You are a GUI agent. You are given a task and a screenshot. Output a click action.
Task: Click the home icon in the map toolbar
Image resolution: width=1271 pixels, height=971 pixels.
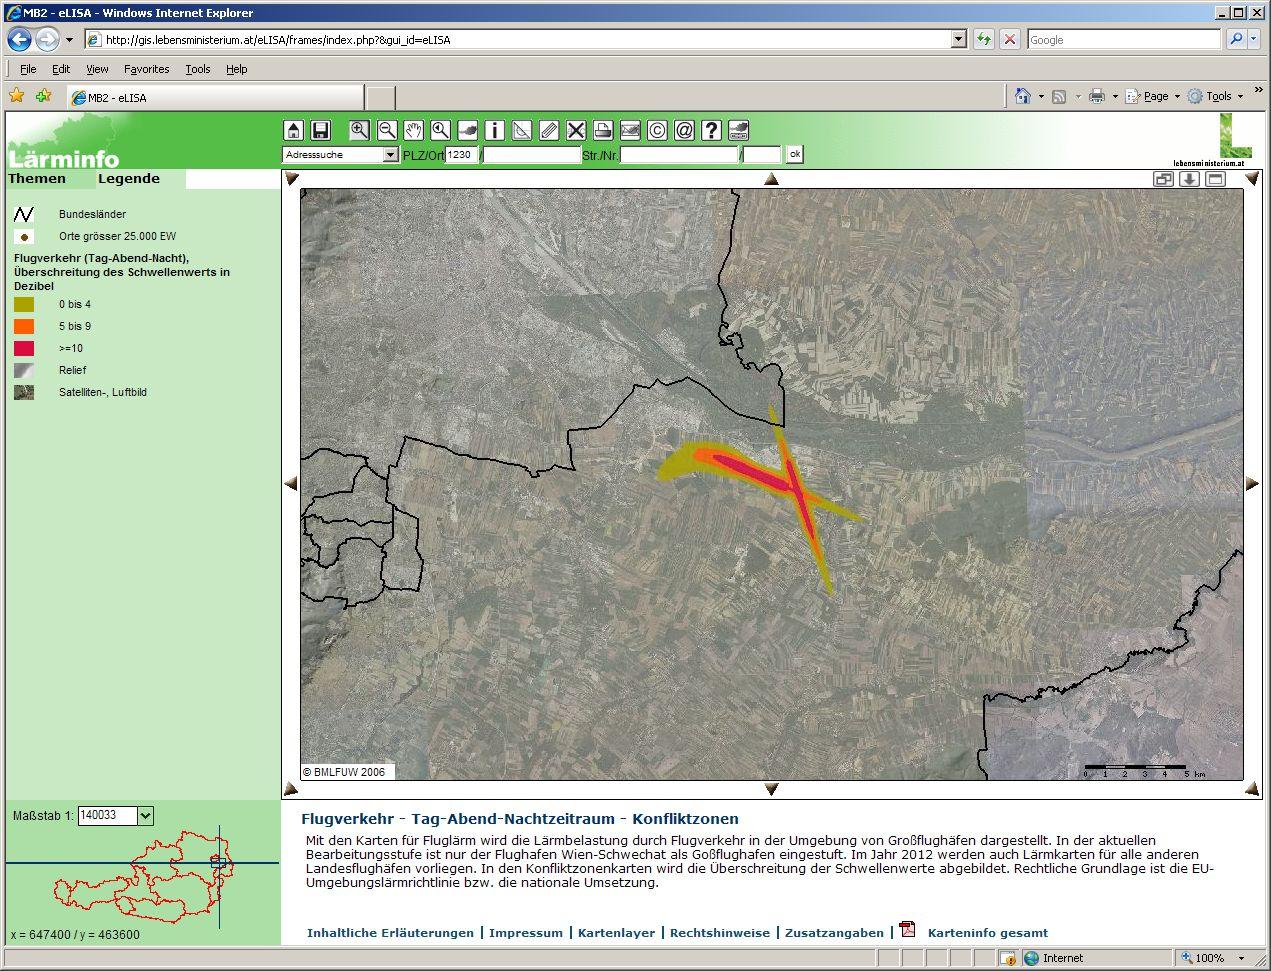(x=293, y=130)
